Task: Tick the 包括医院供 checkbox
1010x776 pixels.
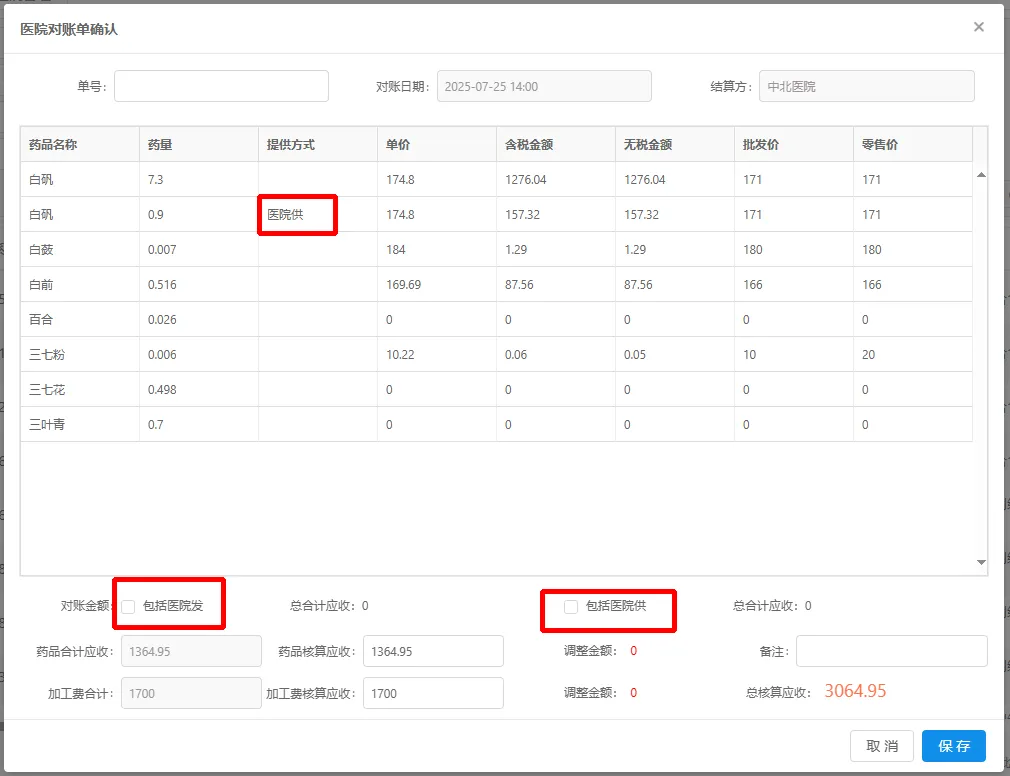Action: [571, 607]
